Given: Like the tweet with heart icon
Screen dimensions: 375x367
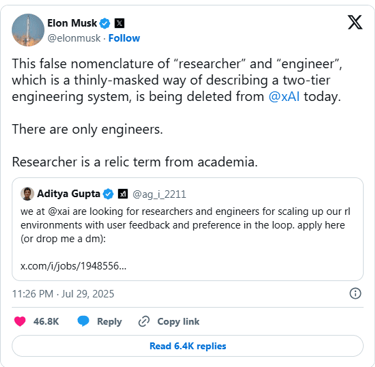Looking at the screenshot, I should pos(20,321).
